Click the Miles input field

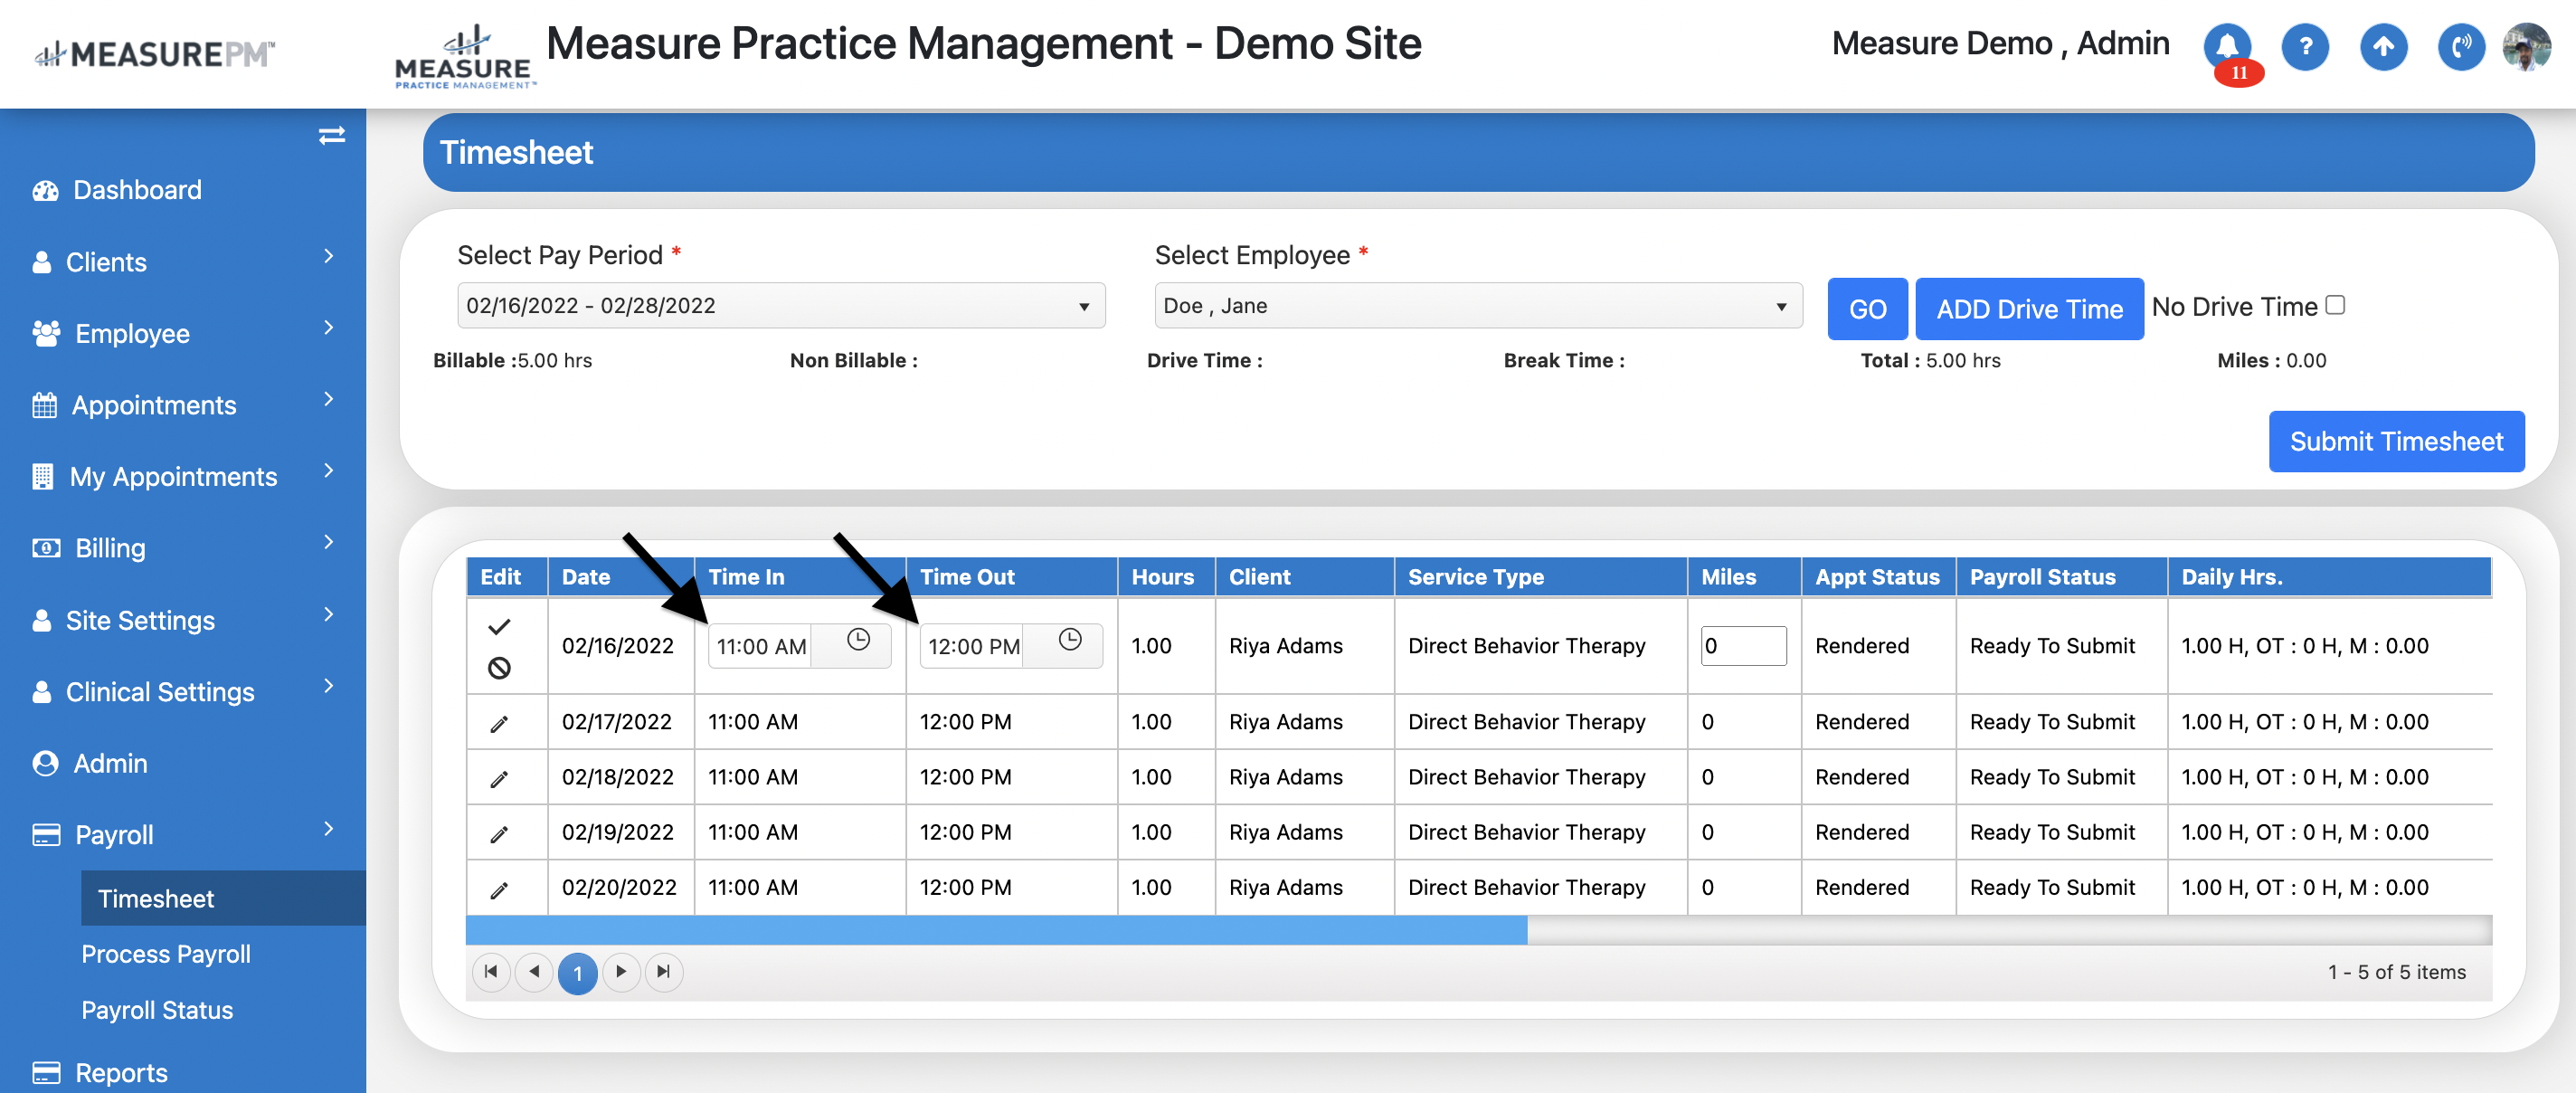[1742, 646]
